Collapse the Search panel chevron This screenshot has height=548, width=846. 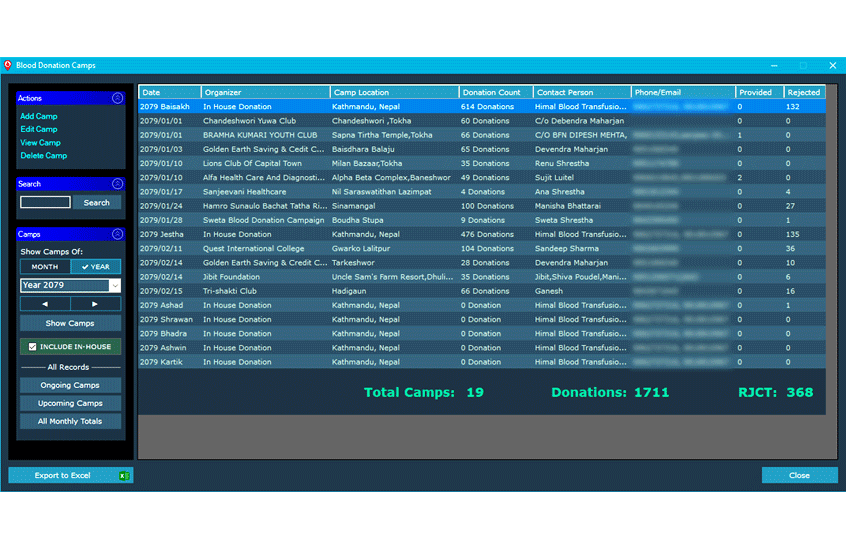[117, 184]
